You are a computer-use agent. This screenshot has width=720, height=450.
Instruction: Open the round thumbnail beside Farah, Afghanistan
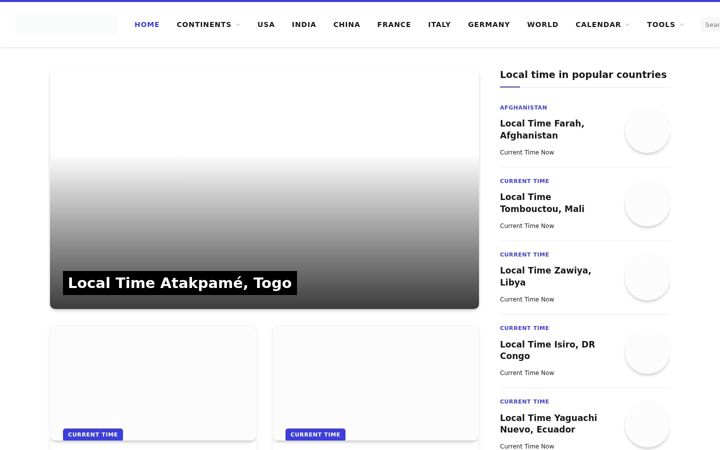click(x=647, y=130)
